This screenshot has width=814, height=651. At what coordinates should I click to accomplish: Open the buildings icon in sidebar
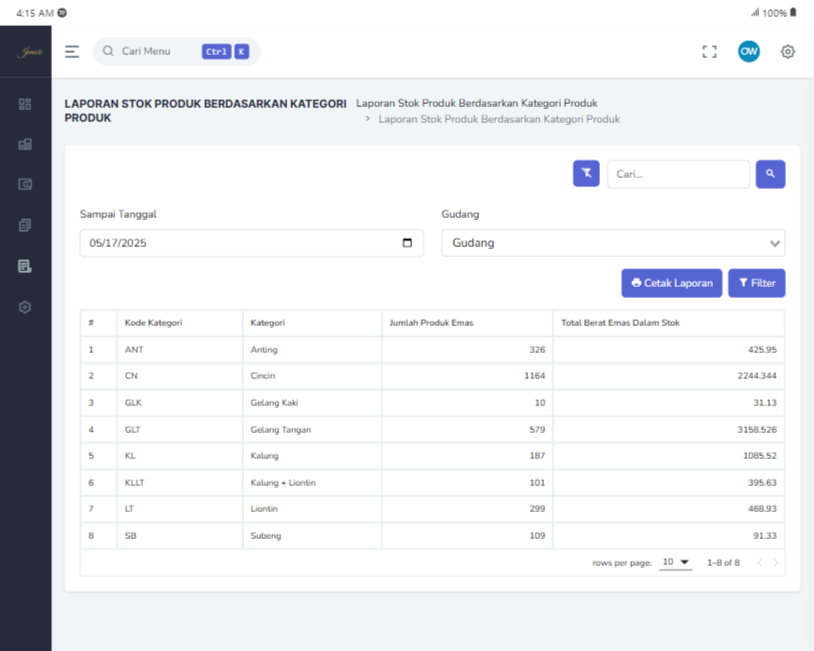tap(25, 144)
